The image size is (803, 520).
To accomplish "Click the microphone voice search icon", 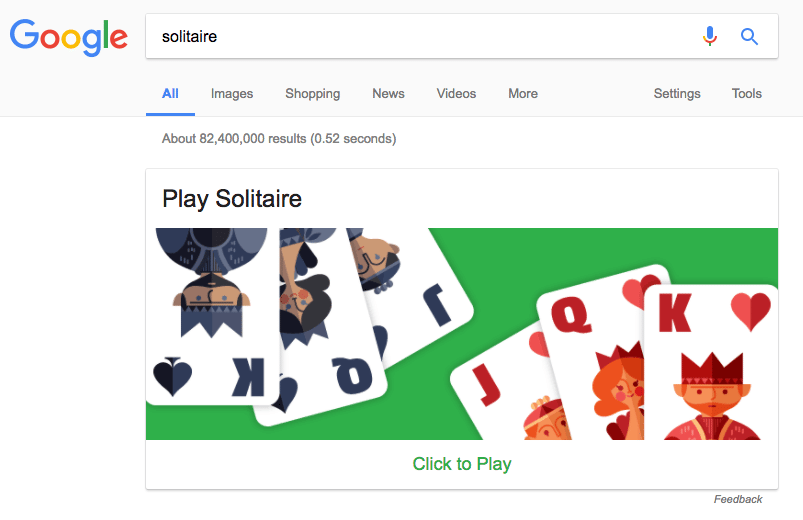I will coord(710,37).
